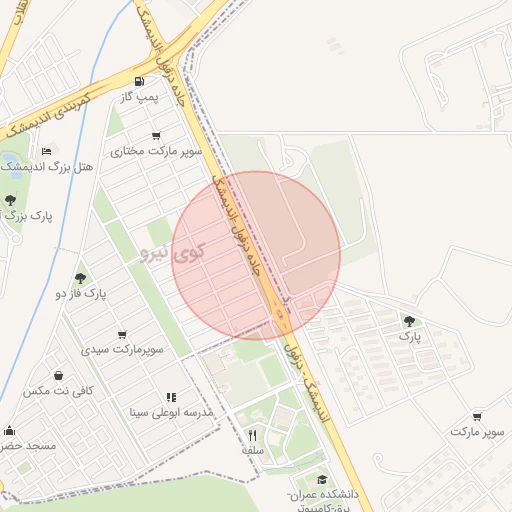Screen dimensions: 512x512
Task: Click the school icon above مدرسه ابوعلی سینا
Action: click(x=171, y=397)
